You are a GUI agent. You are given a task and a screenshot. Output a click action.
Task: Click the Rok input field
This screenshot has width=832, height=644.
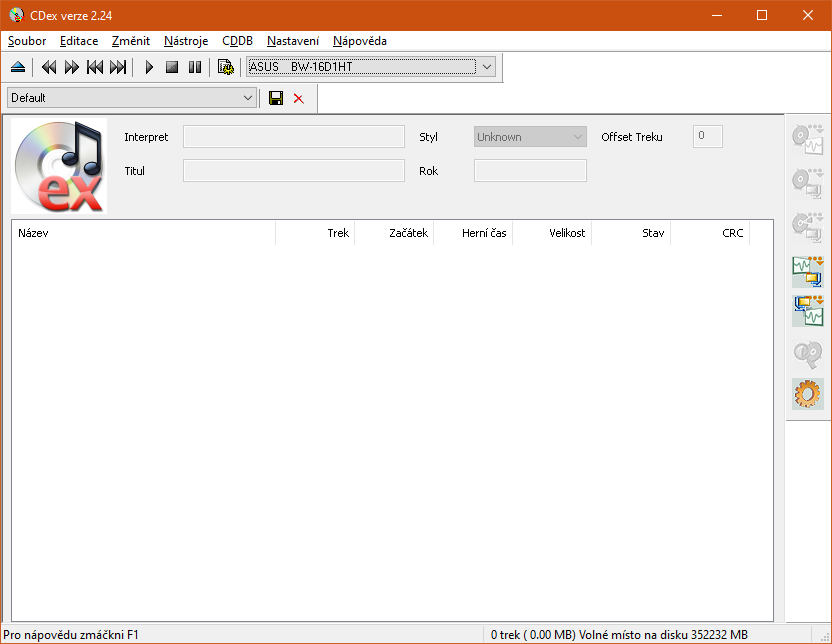point(530,171)
